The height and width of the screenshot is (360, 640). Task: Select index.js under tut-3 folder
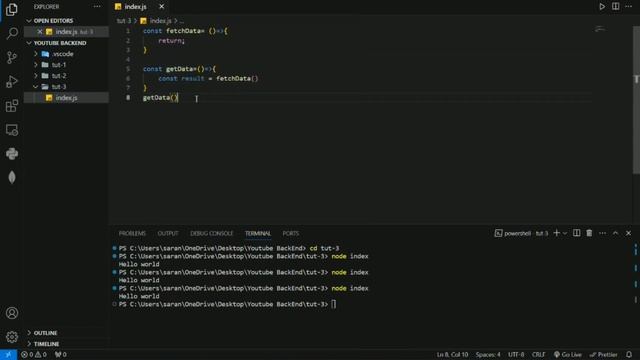[x=66, y=98]
